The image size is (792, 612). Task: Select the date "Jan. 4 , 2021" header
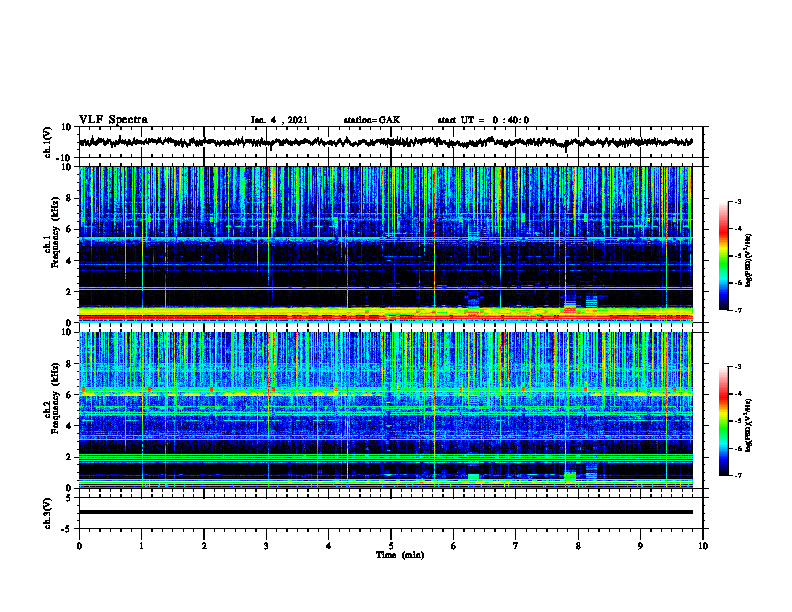coord(279,120)
